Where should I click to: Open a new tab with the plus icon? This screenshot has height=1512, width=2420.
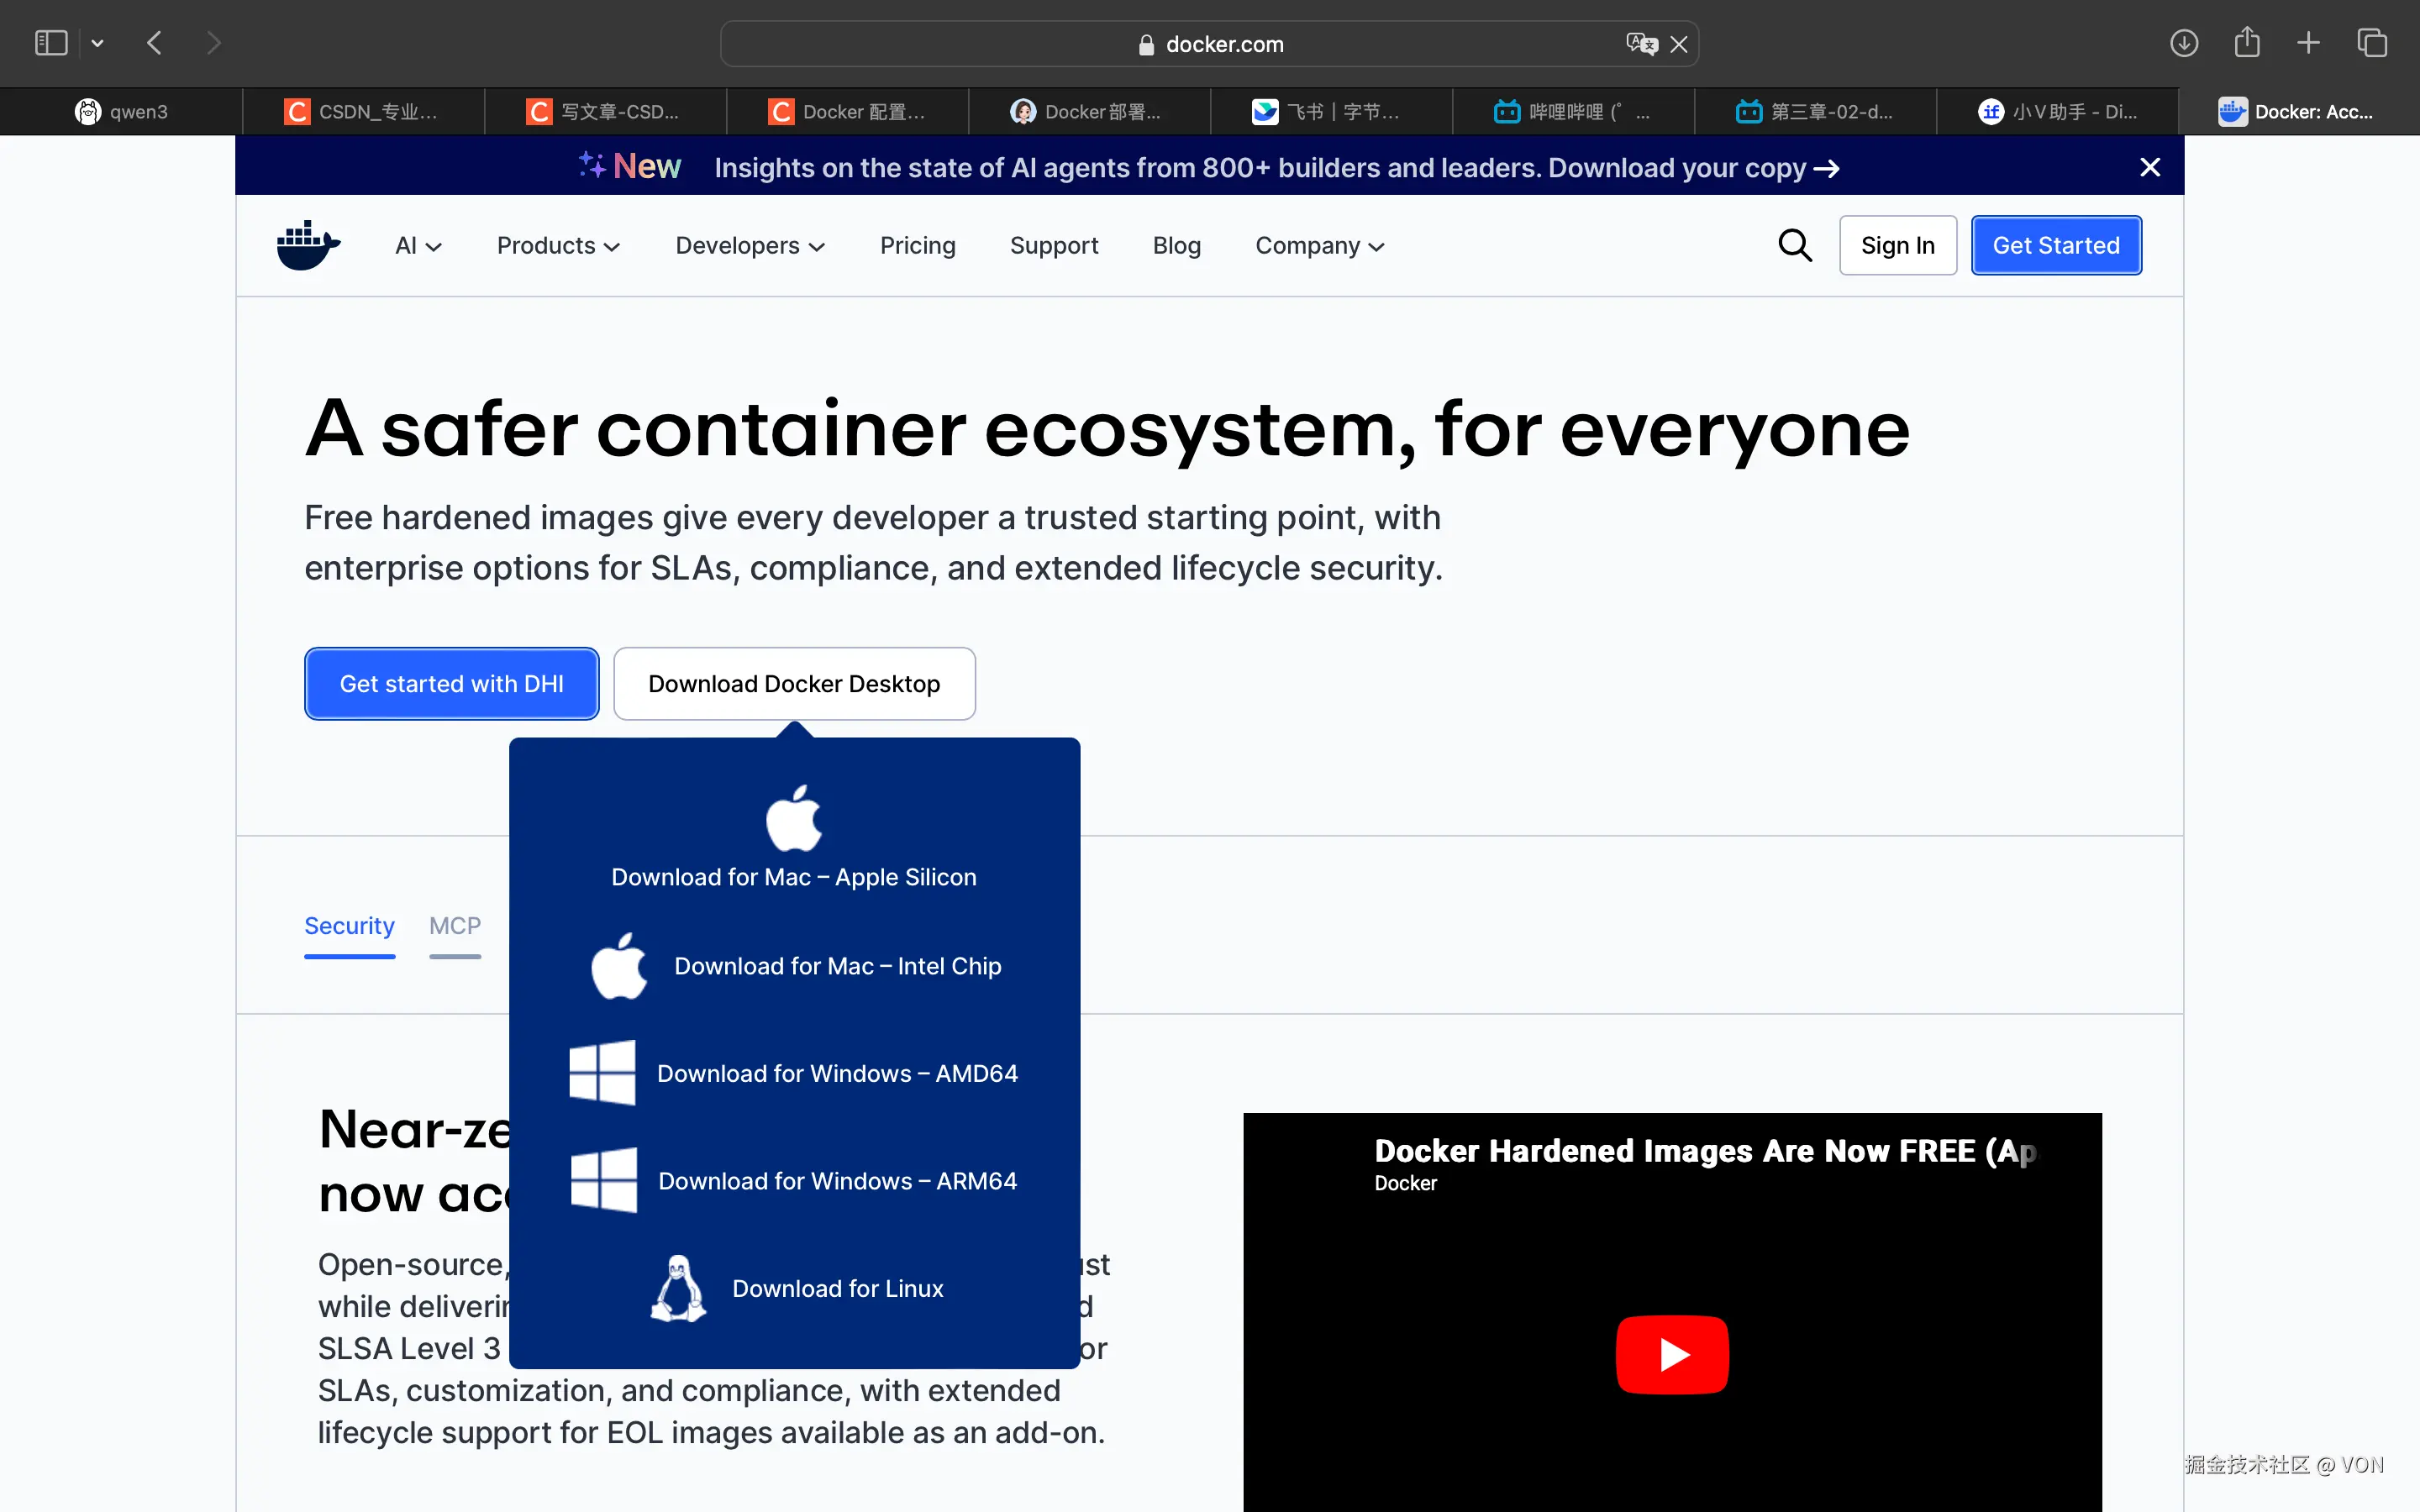coord(2308,42)
